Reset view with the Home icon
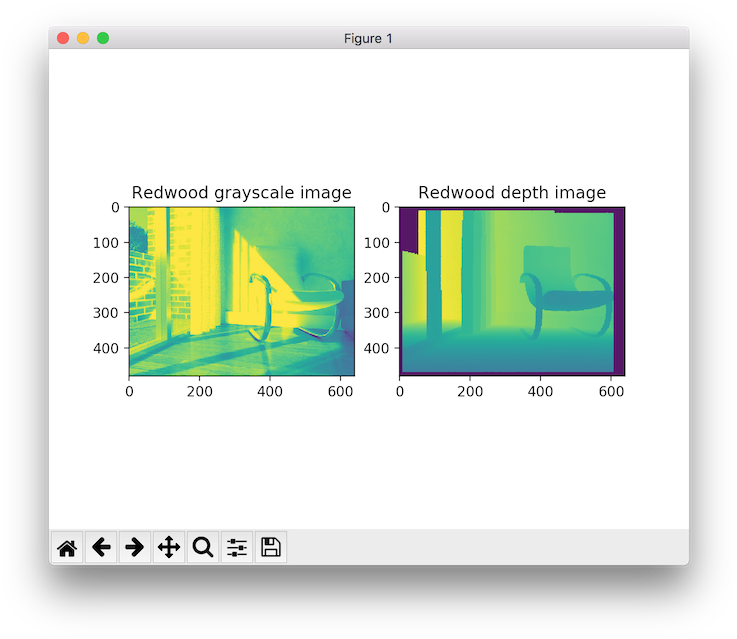 click(x=67, y=547)
